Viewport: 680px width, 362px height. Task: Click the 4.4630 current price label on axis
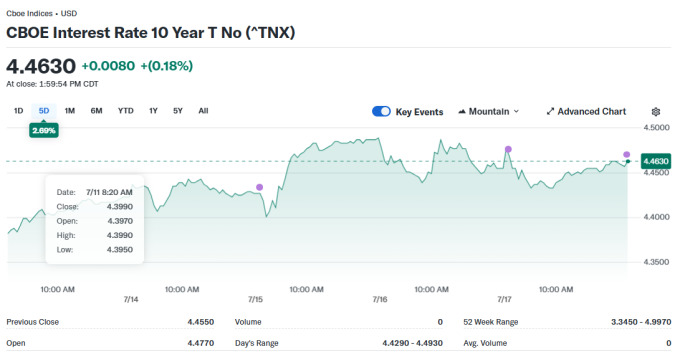(656, 161)
